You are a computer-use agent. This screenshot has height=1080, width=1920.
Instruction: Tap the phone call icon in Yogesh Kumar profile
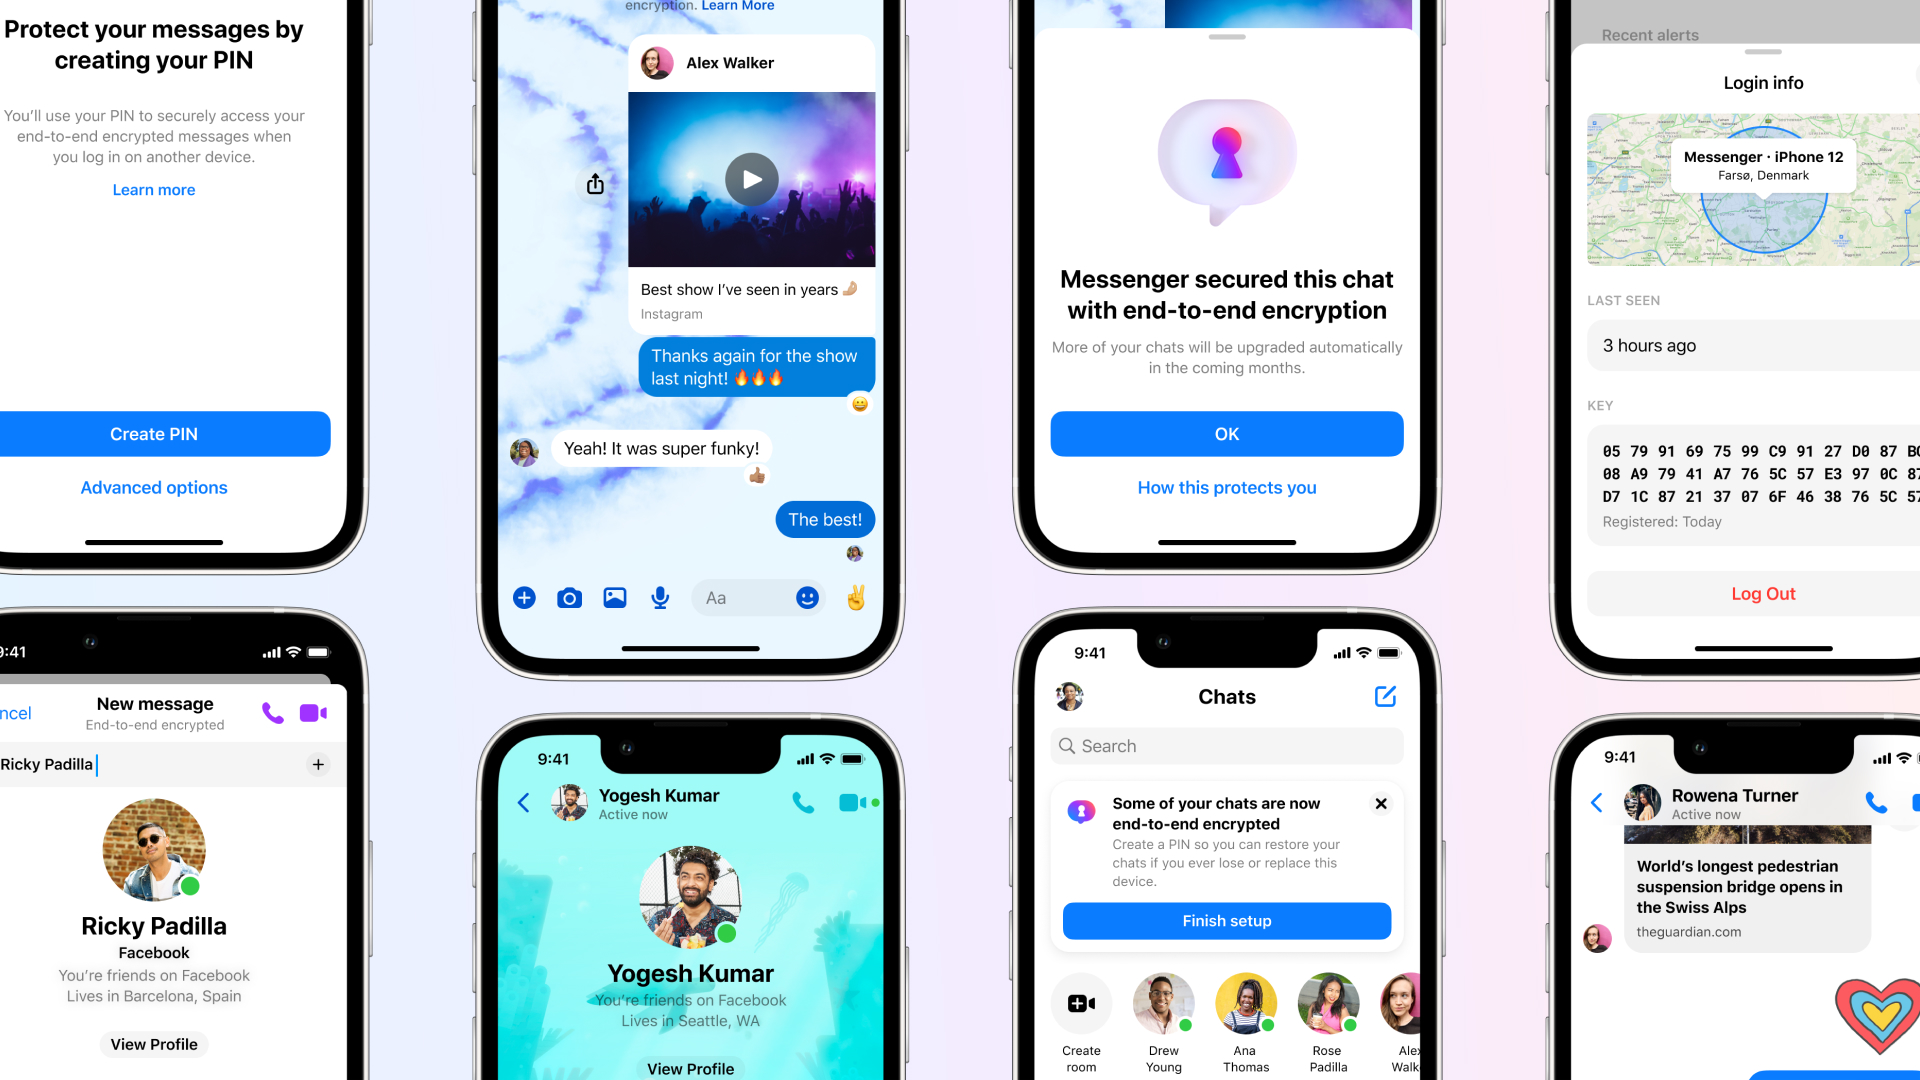click(x=806, y=802)
